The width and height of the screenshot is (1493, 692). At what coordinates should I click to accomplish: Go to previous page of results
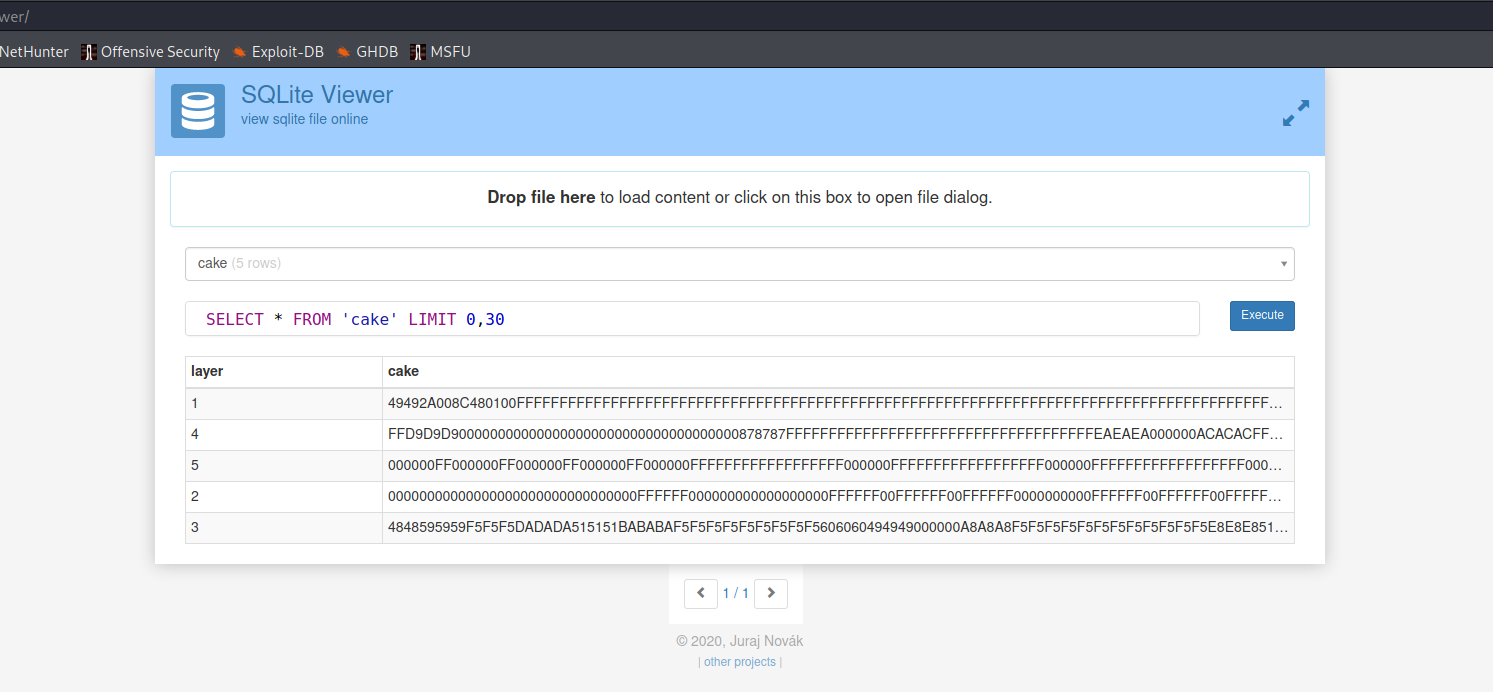pyautogui.click(x=700, y=593)
